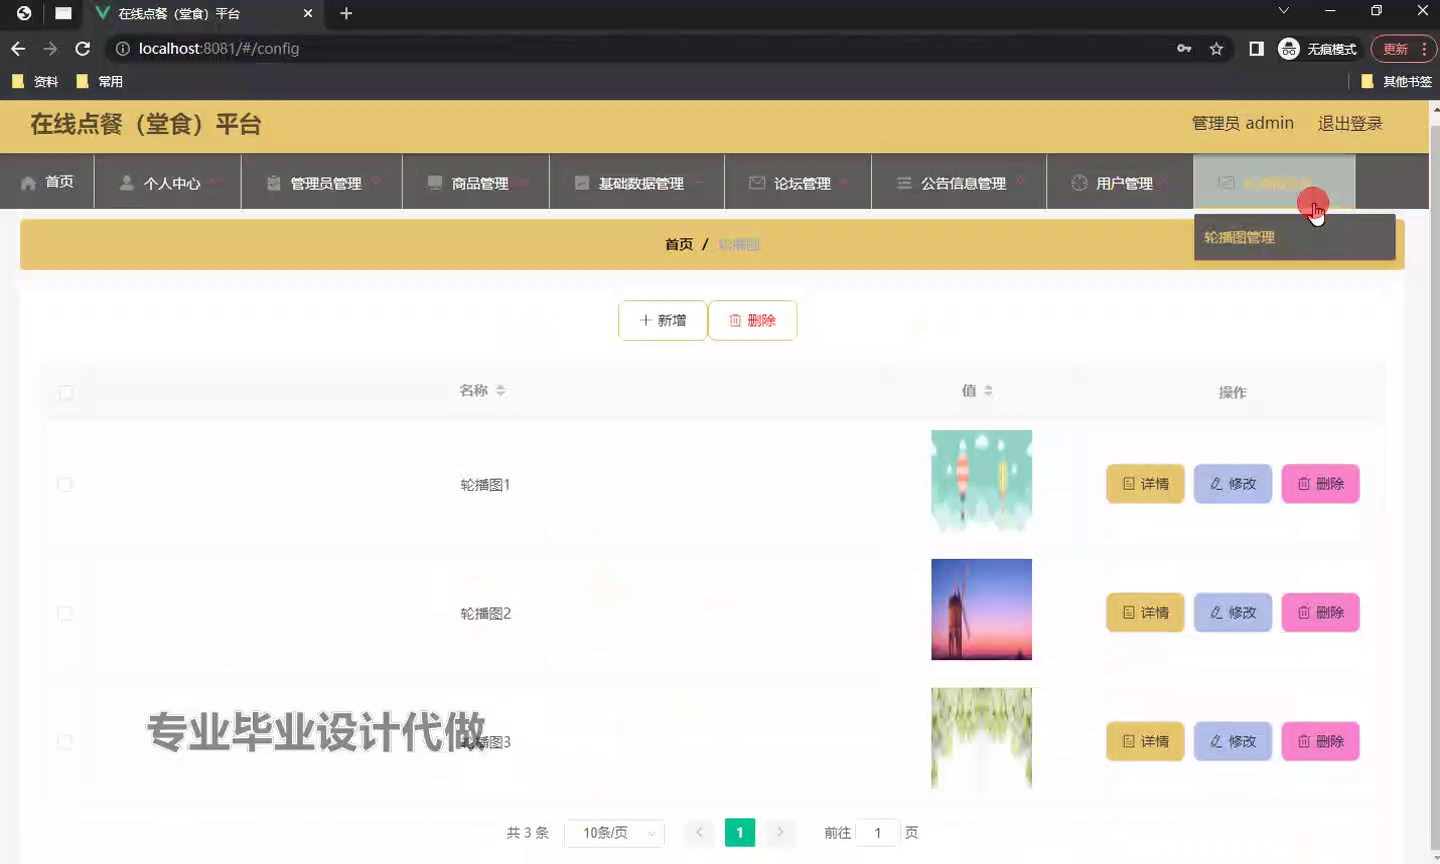Expand the 商品管理 menu
1440x864 pixels.
tap(476, 182)
